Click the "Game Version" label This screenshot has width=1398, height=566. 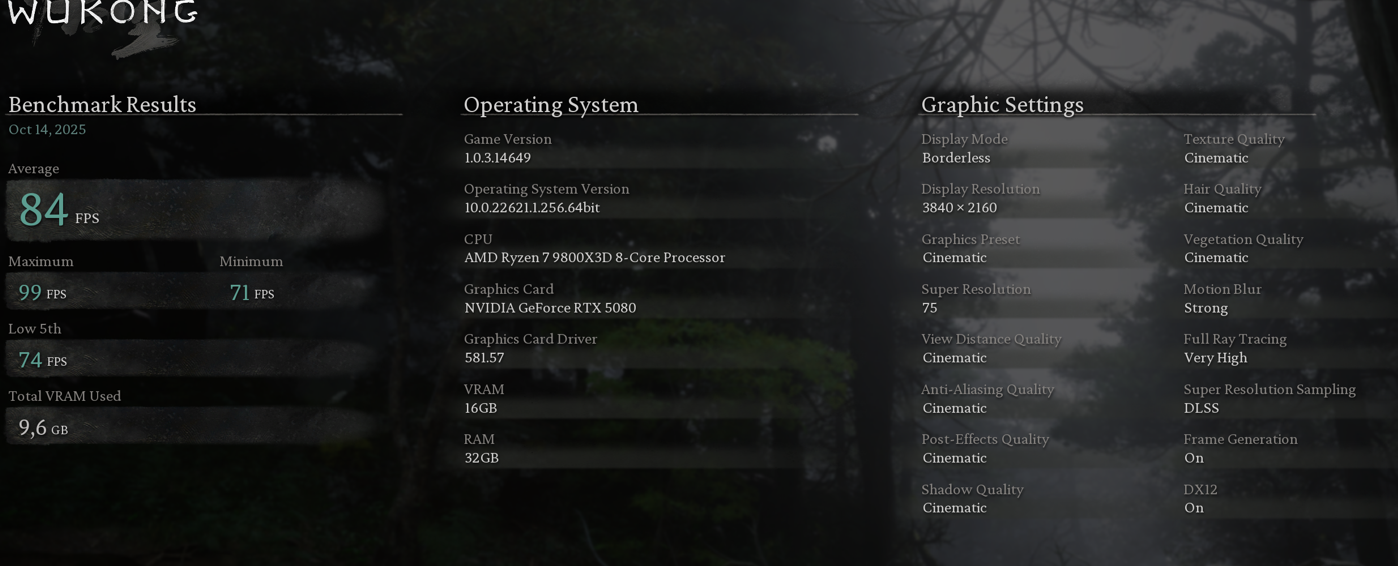pyautogui.click(x=508, y=139)
